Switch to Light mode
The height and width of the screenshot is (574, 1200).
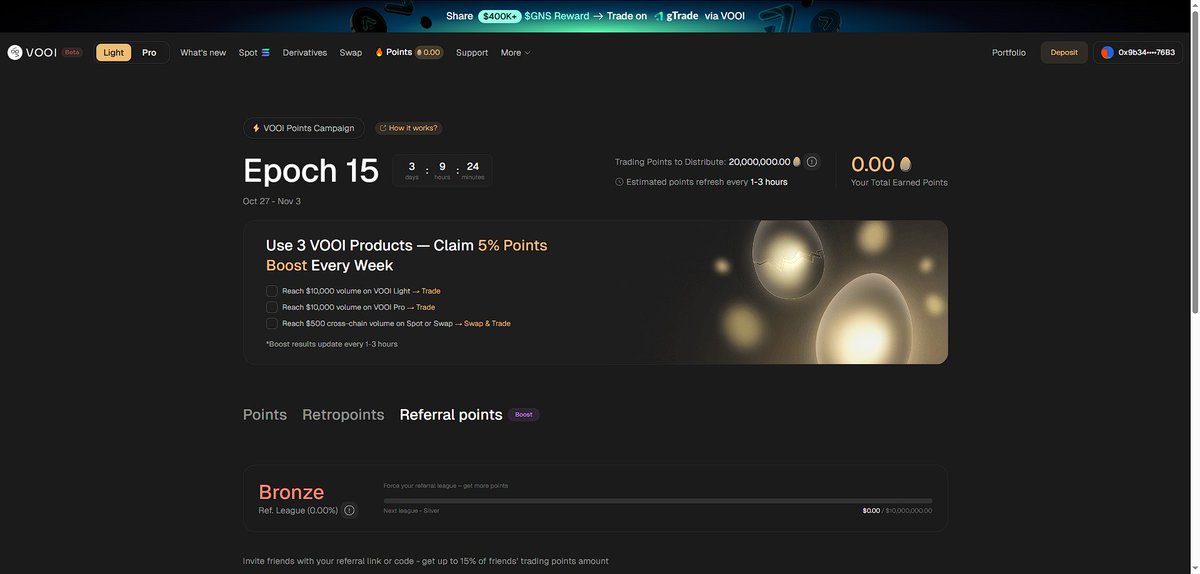(x=114, y=52)
